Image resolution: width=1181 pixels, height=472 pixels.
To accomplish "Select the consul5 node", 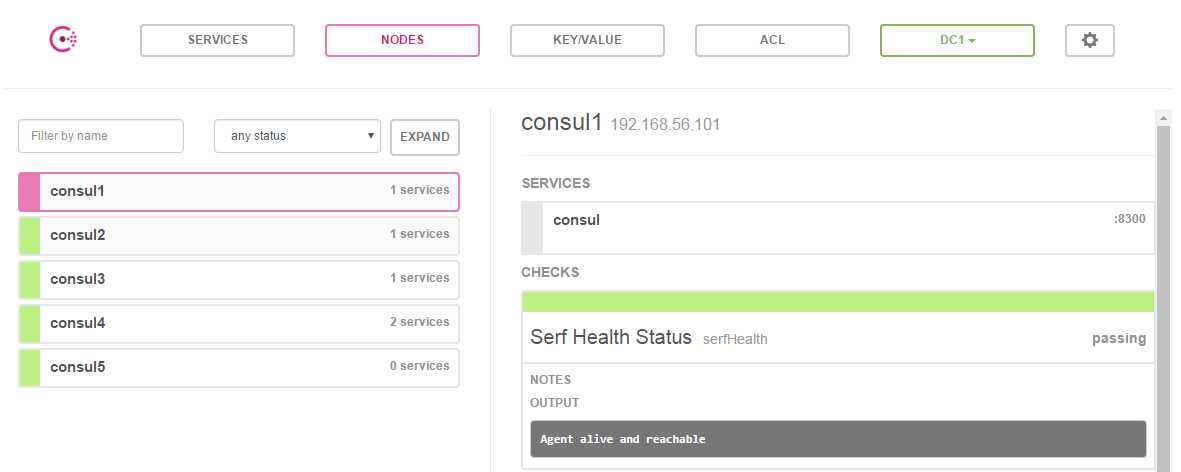I will [239, 367].
